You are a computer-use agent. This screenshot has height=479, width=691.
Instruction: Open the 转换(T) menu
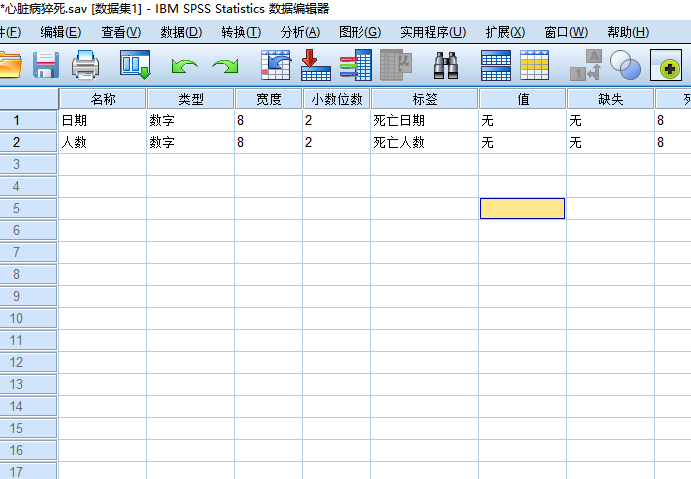(241, 32)
